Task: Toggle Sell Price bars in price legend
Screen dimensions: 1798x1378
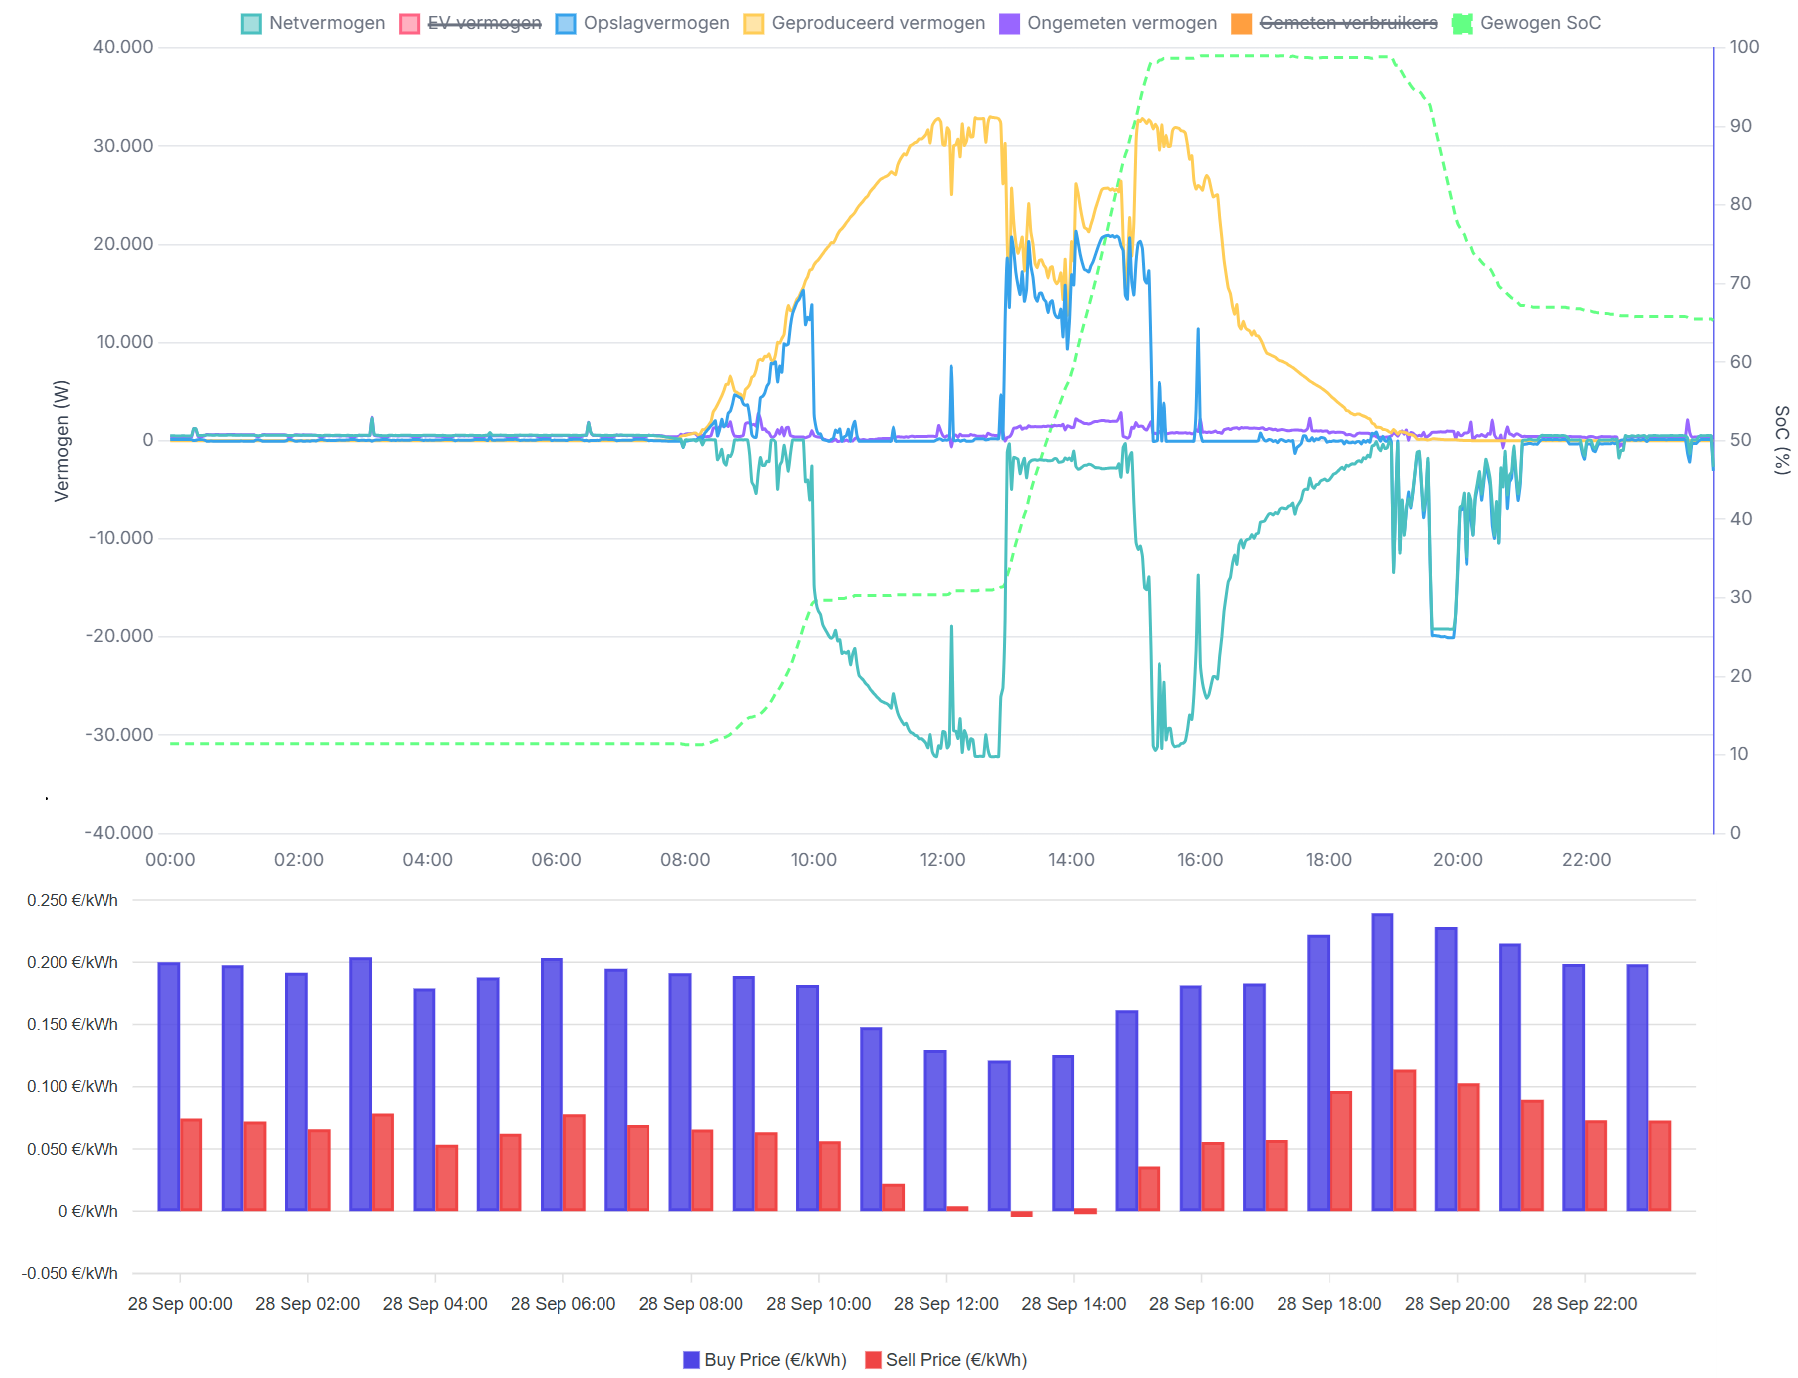Action: pos(946,1360)
